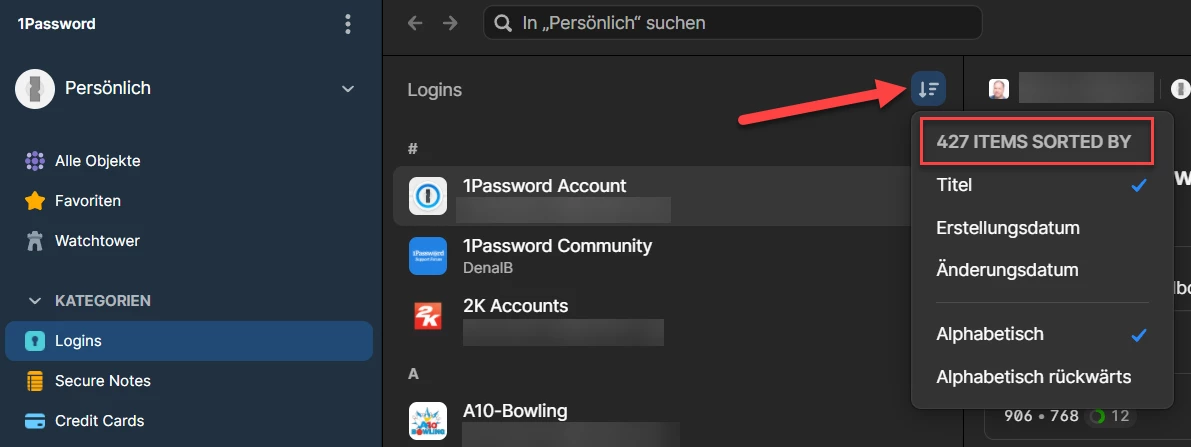The image size is (1191, 447).
Task: Expand the Persönlich account switcher
Action: [x=348, y=89]
